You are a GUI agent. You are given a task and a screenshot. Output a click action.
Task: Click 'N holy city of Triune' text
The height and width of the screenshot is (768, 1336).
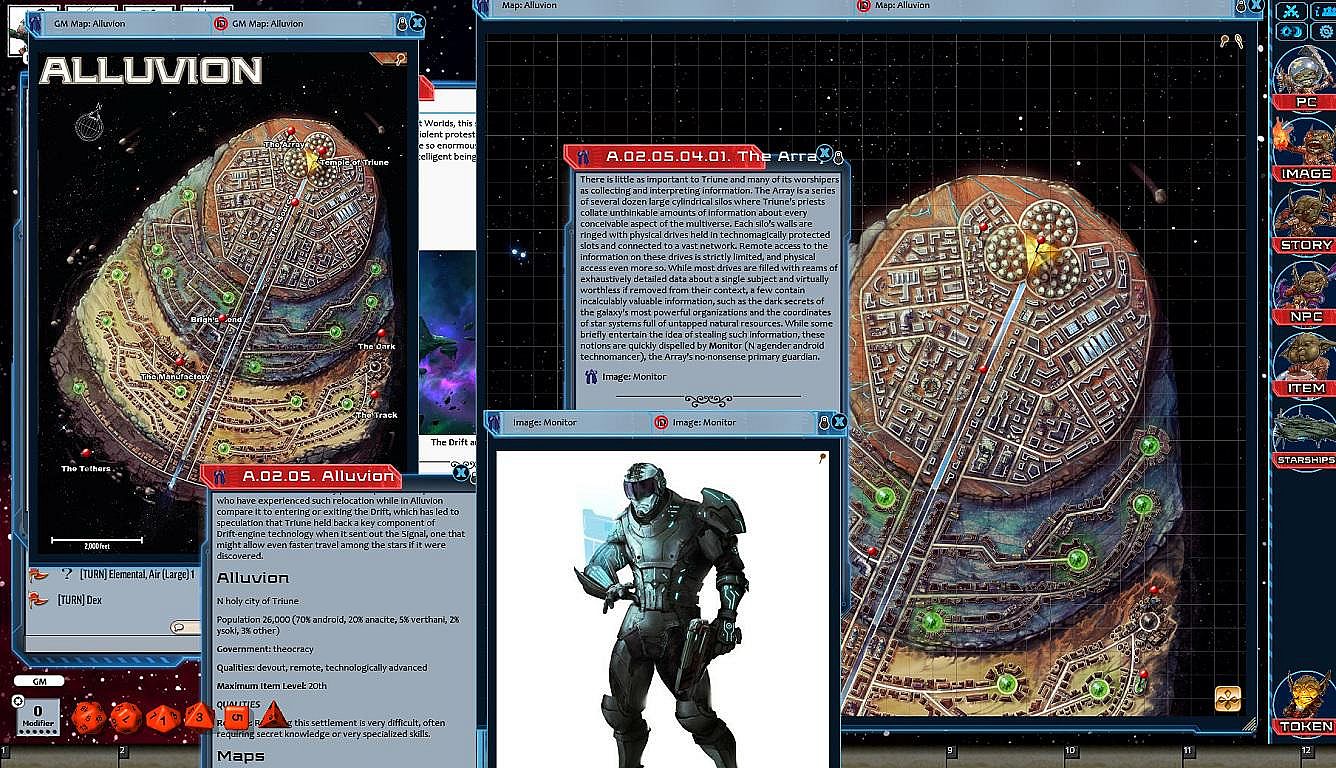257,601
